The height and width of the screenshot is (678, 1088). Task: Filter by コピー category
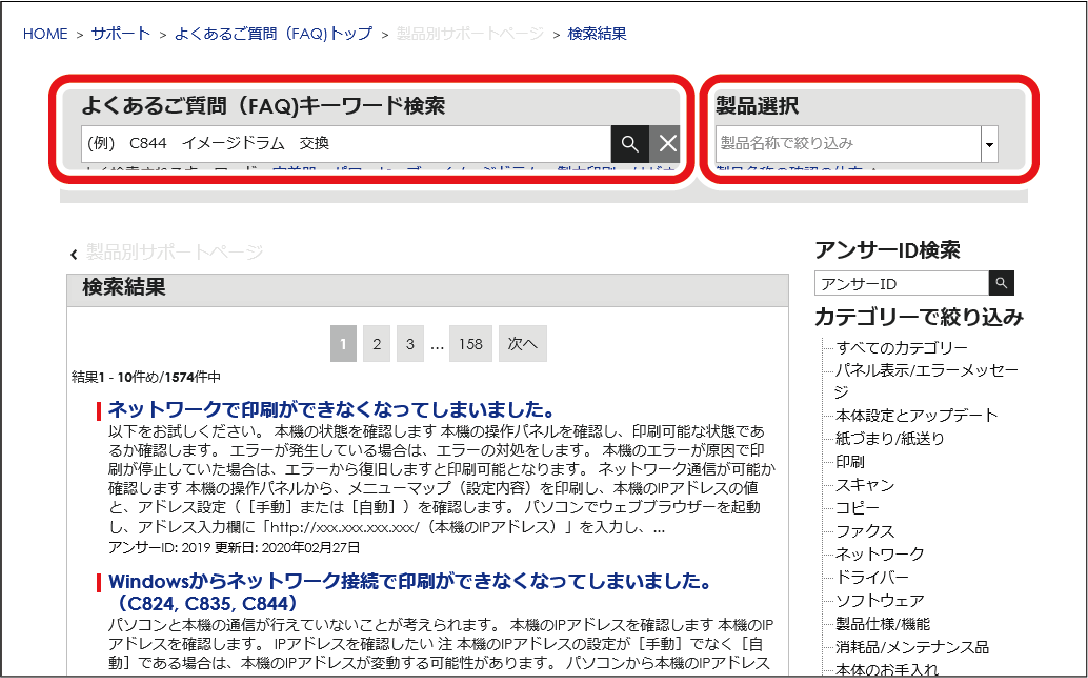[x=858, y=508]
